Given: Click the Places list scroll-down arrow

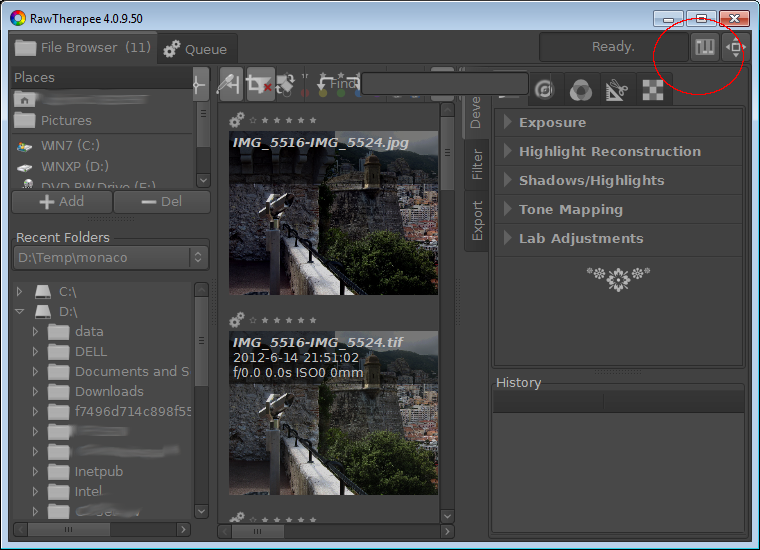Looking at the screenshot, I should 204,180.
